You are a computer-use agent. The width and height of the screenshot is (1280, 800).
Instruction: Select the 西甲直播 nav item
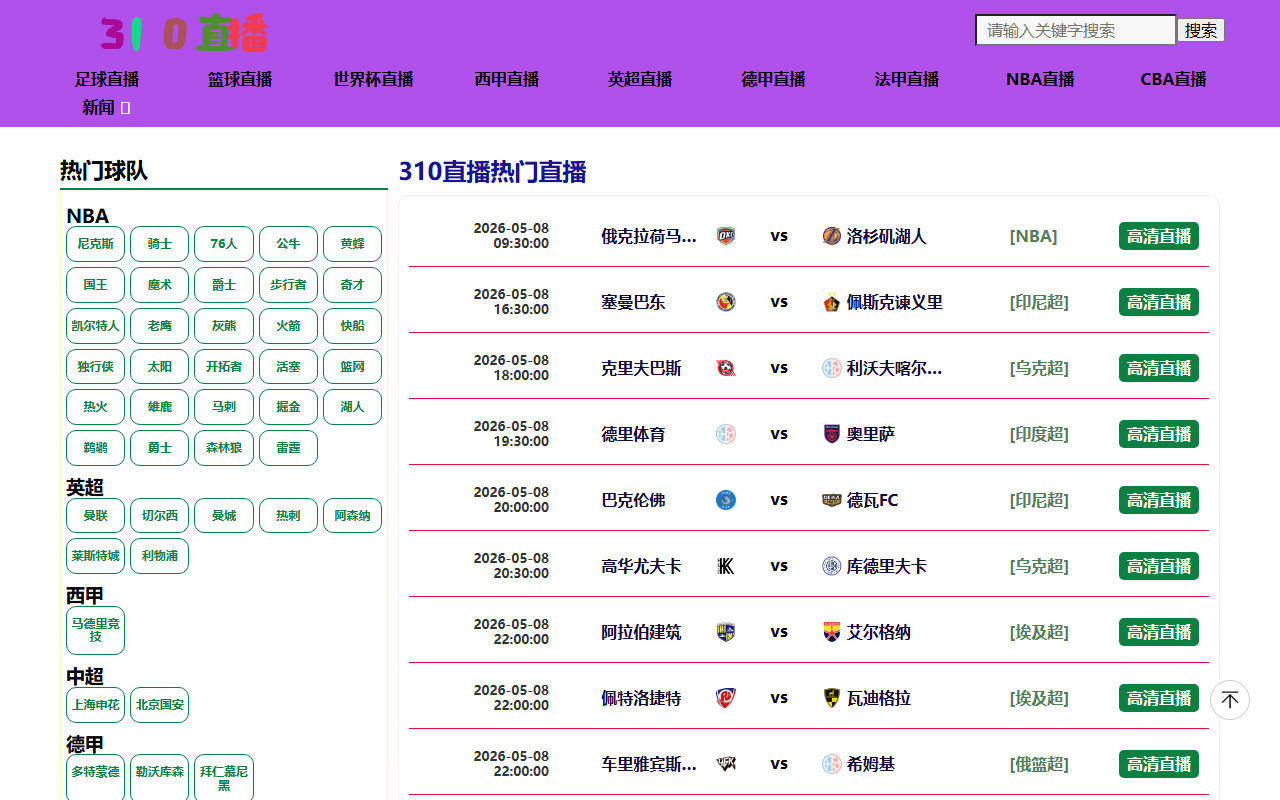[507, 79]
